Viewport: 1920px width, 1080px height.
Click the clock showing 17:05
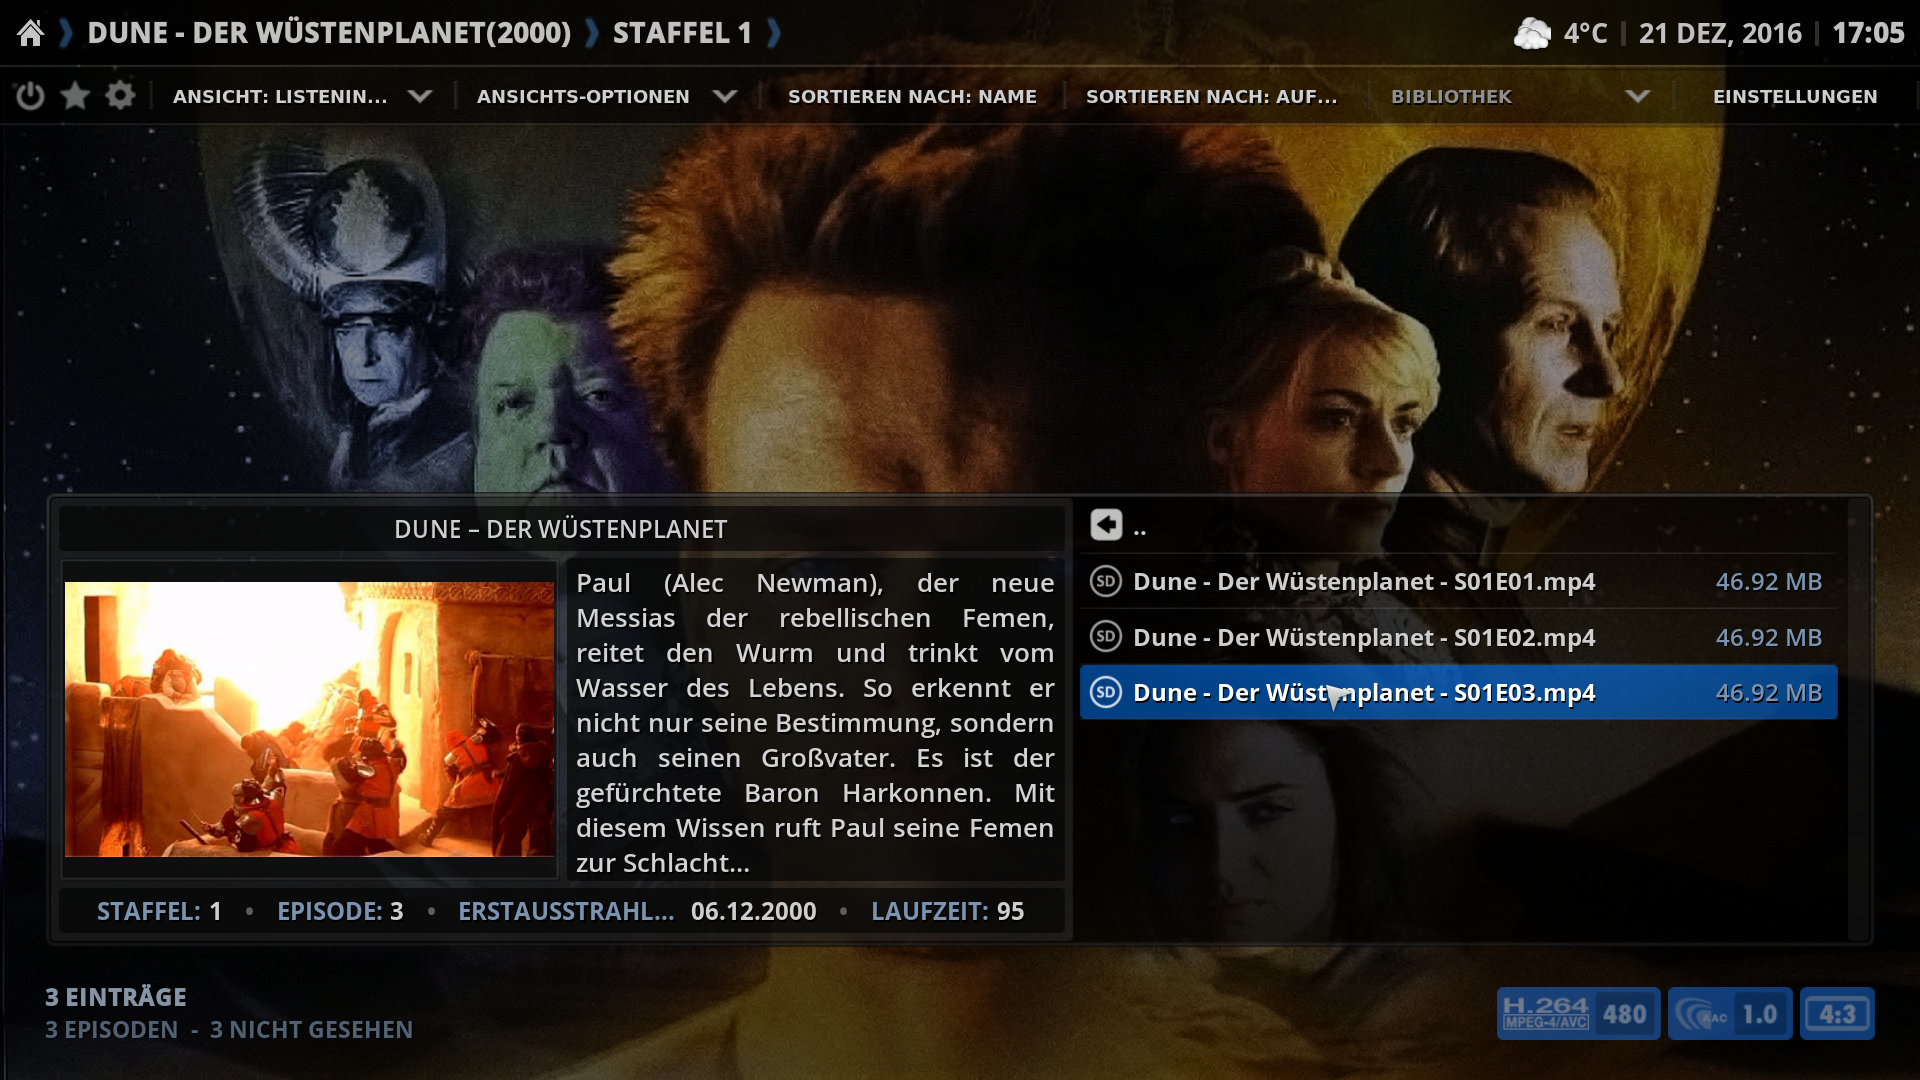[x=1868, y=33]
